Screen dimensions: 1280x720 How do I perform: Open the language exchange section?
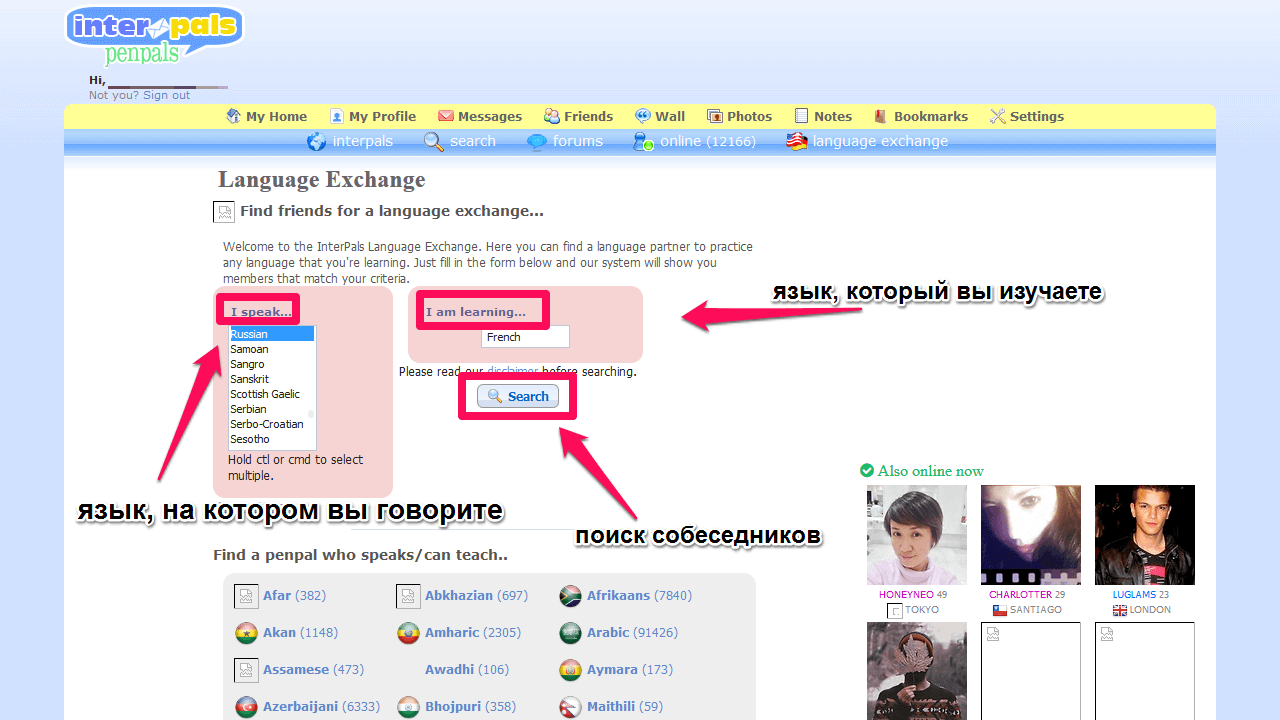(867, 141)
